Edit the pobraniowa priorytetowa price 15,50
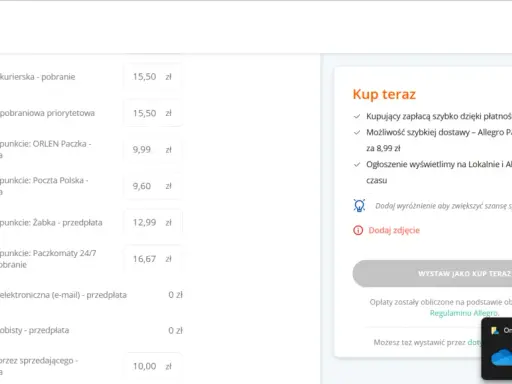 153,113
